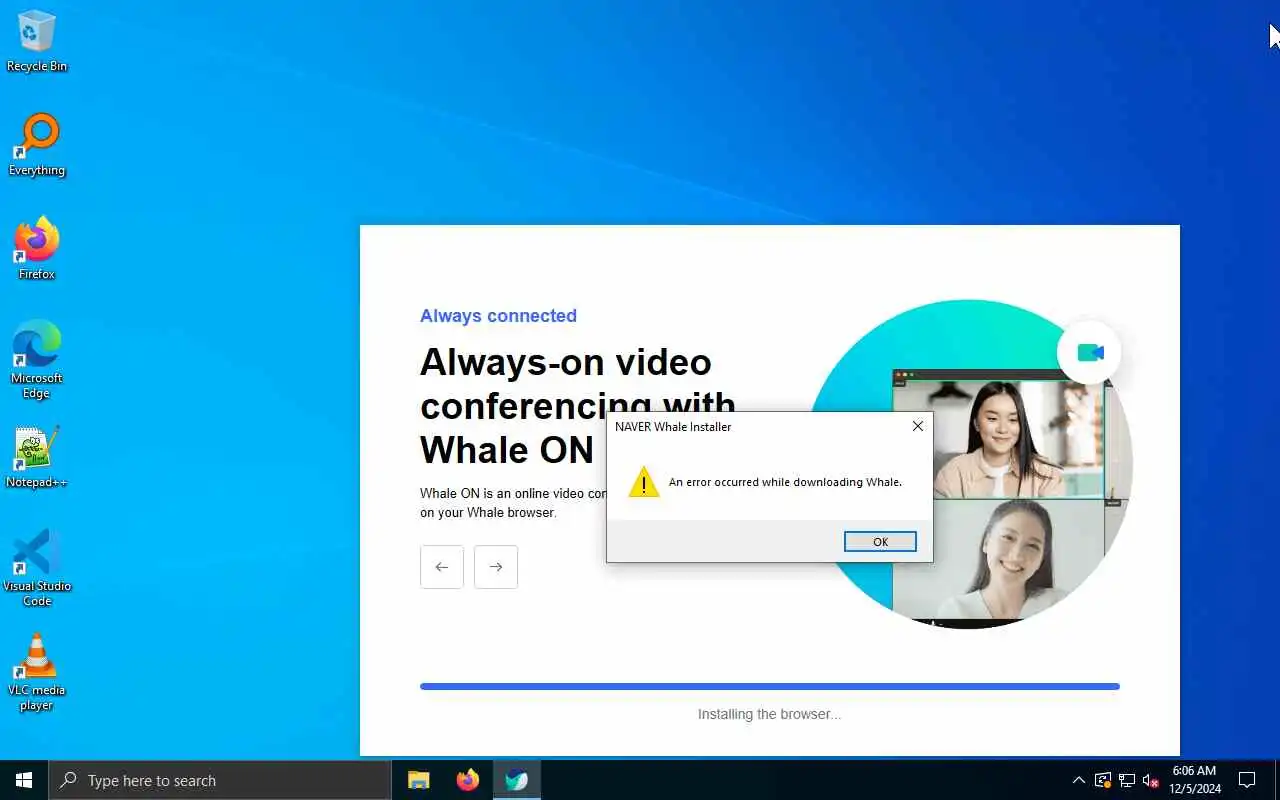Click the installation progress bar
Viewport: 1280px width, 800px height.
770,686
